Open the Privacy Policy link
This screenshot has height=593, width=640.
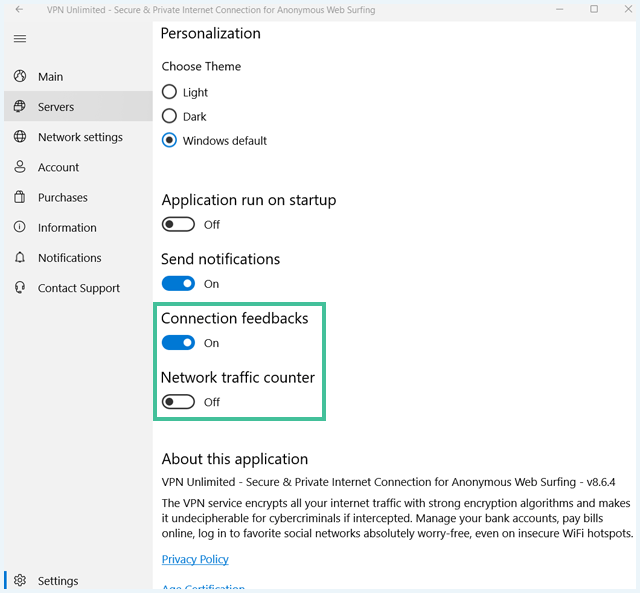coord(195,559)
